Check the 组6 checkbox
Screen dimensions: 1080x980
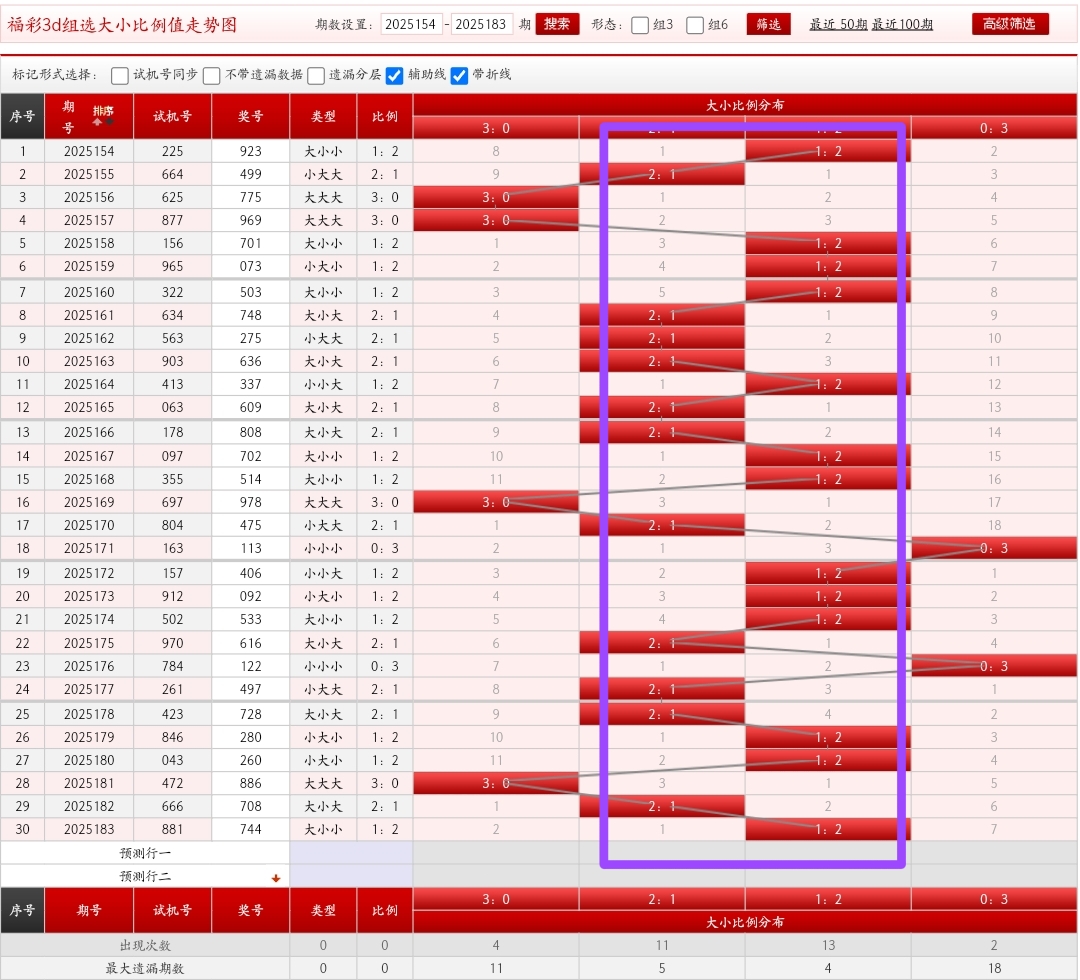tap(695, 25)
